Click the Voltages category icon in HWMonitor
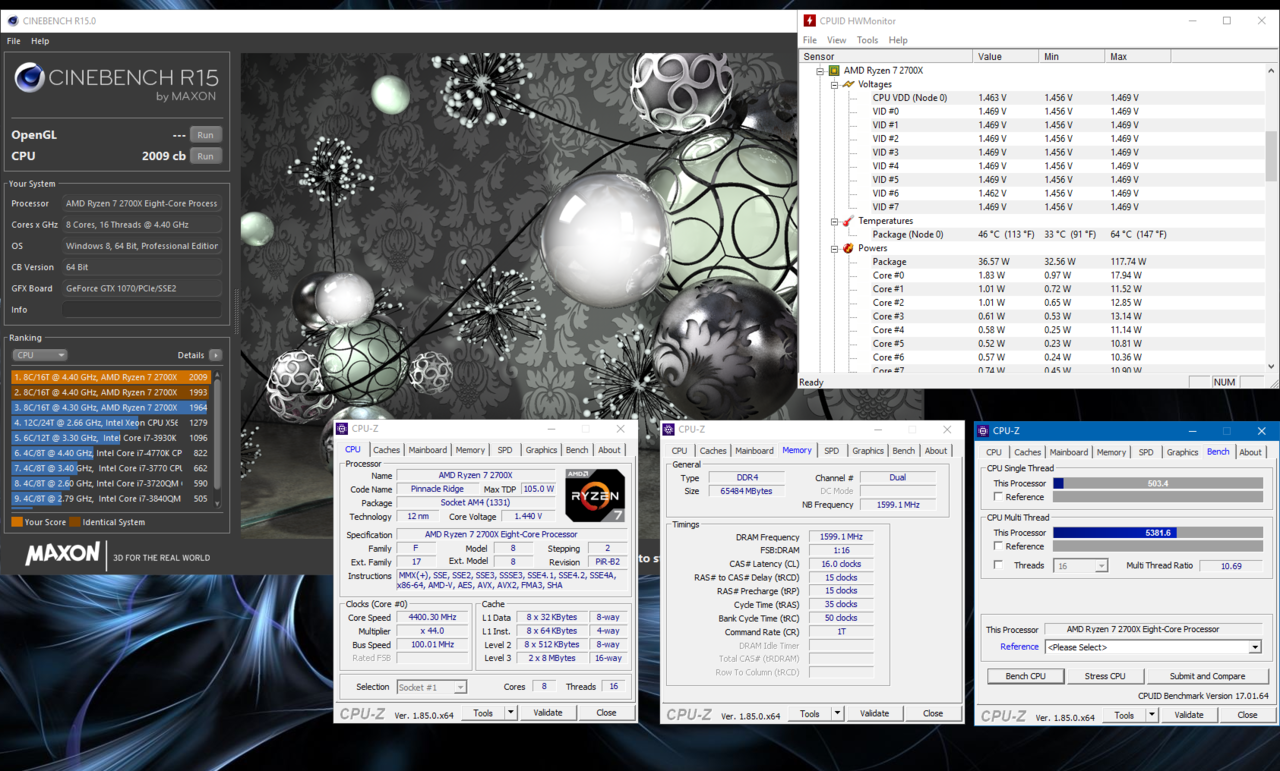Screen dimensions: 1280x771 pos(848,85)
